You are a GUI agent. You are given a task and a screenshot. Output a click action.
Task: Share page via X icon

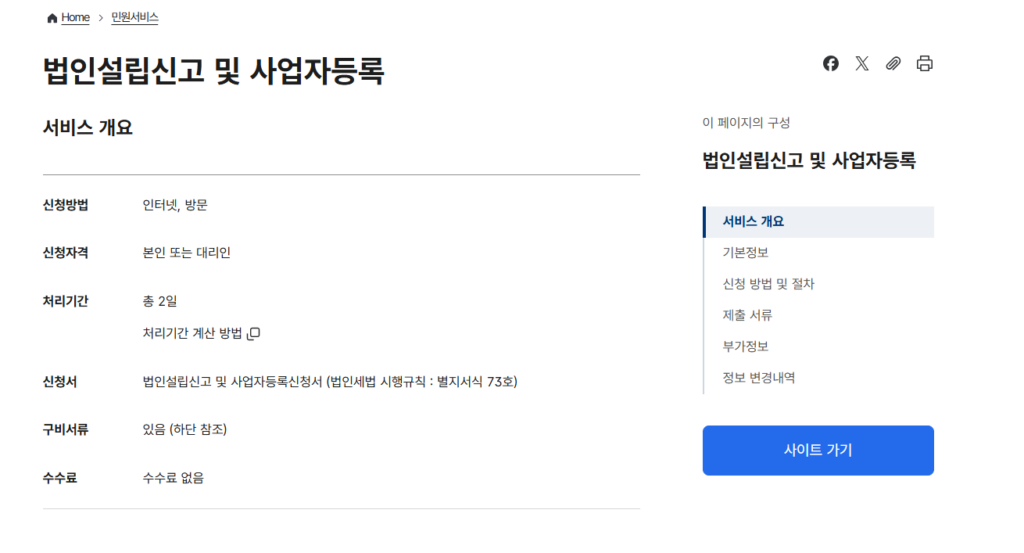click(862, 64)
